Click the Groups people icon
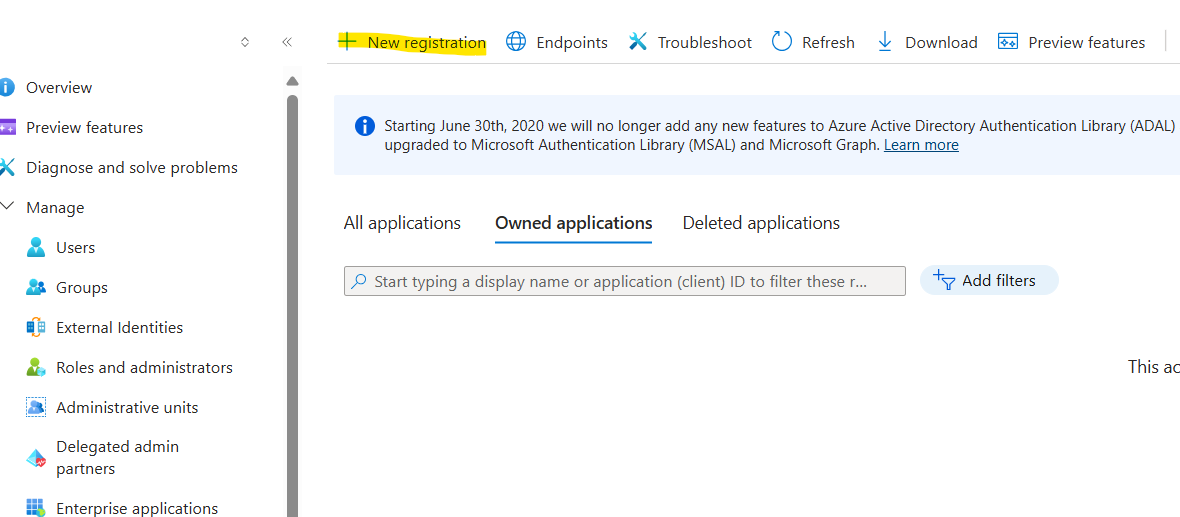The width and height of the screenshot is (1180, 517). point(35,287)
